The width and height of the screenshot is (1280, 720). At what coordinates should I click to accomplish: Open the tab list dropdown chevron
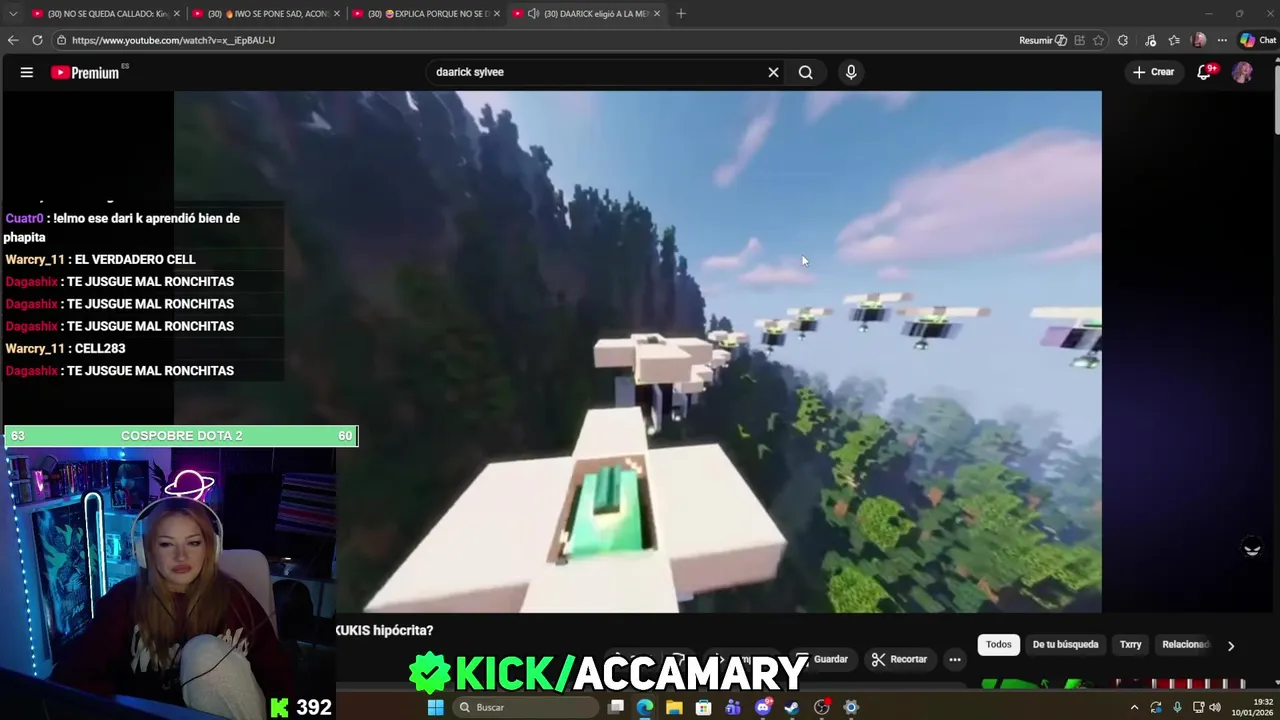(x=13, y=13)
